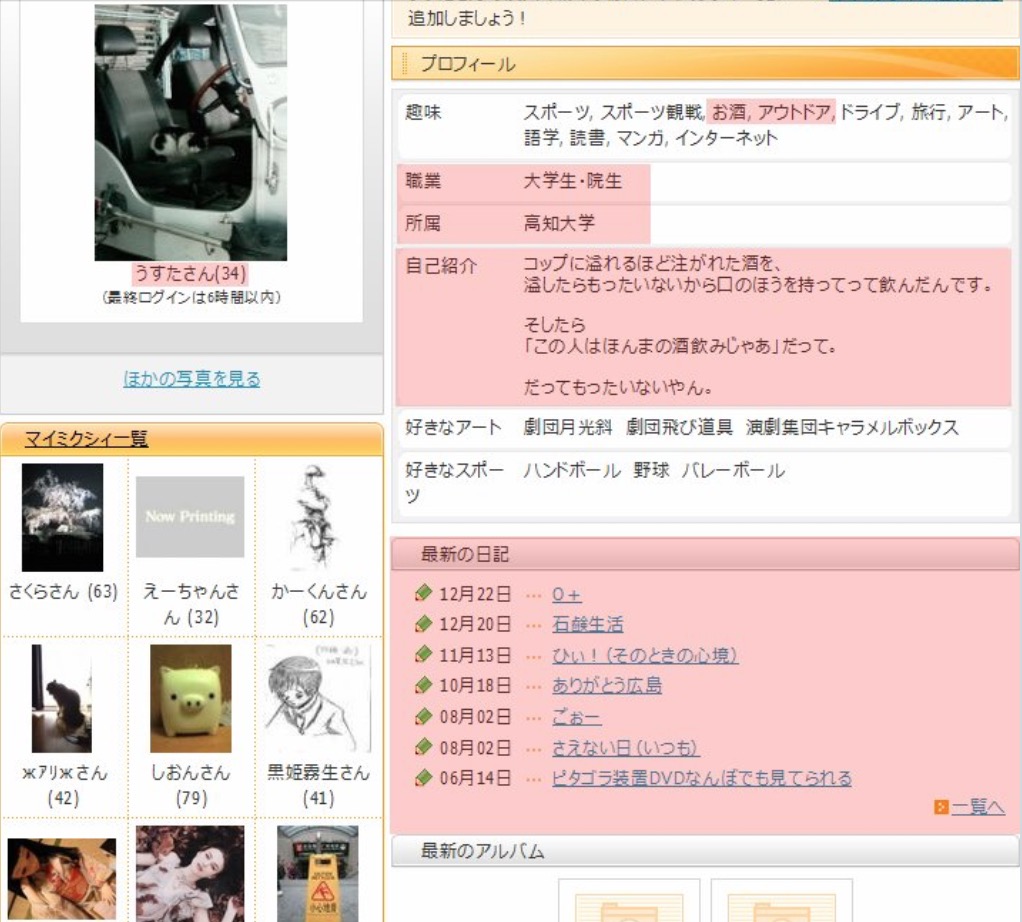Viewport: 1022px width, 922px height.
Task: Select hobby text アウトドア
Action: tap(794, 112)
